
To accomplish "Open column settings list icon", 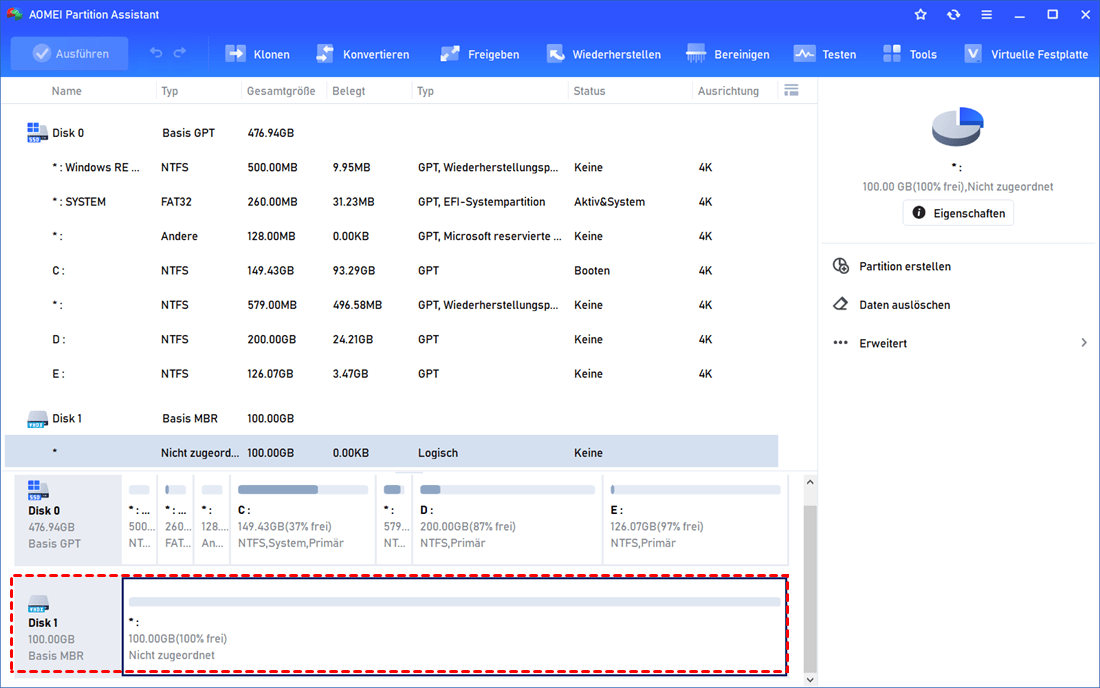I will click(x=791, y=91).
